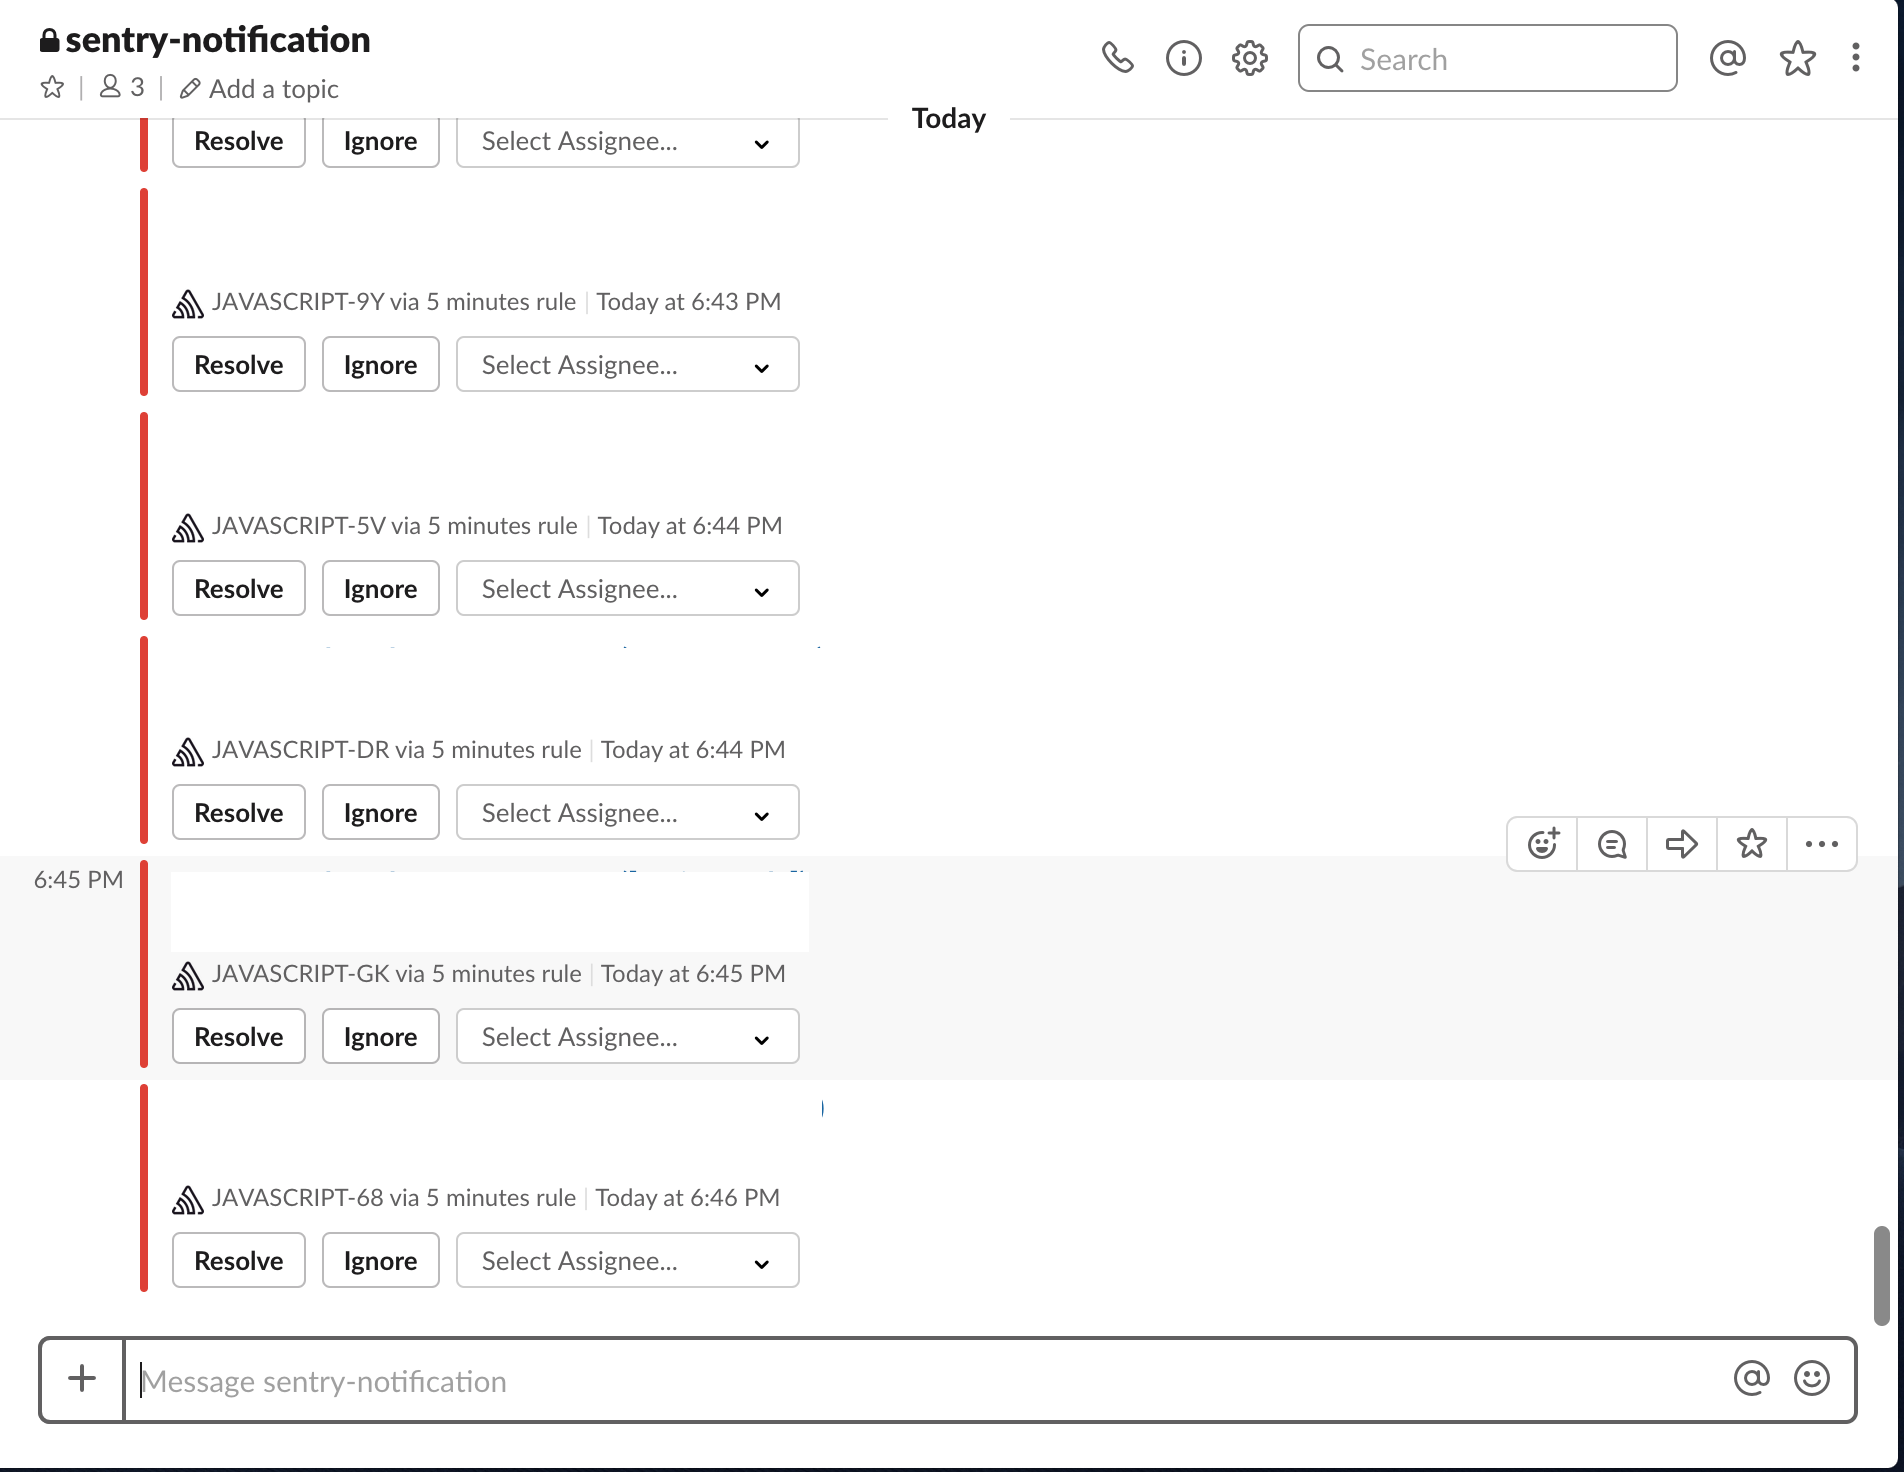
Task: Ignore the JAVASCRIPT-68 issue
Action: 381,1260
